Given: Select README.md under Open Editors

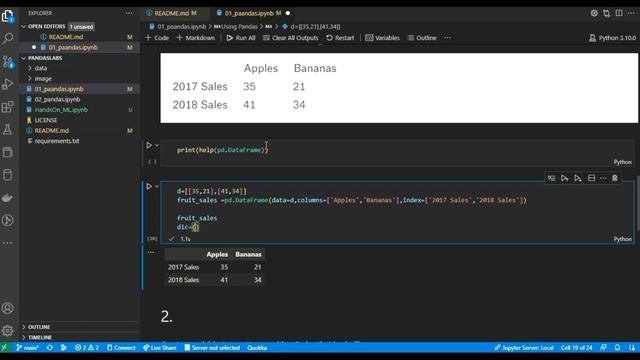Looking at the screenshot, I should [66, 37].
